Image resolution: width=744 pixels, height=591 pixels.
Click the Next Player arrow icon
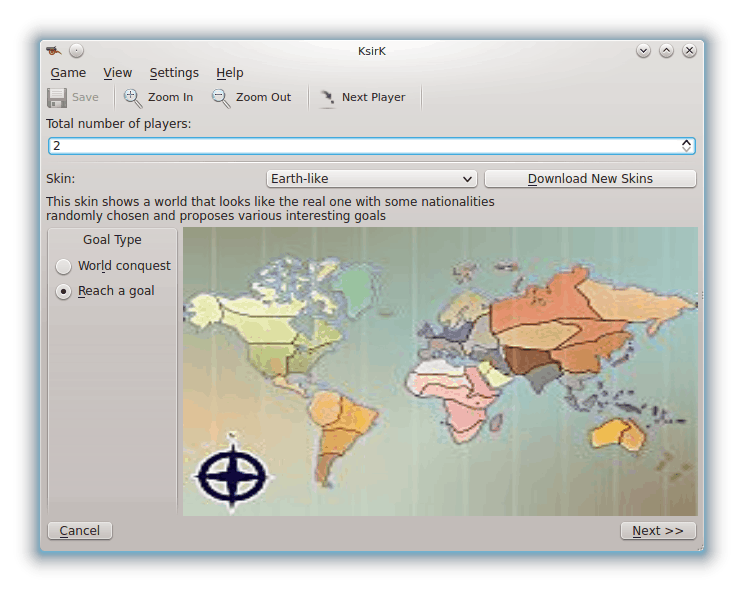326,98
